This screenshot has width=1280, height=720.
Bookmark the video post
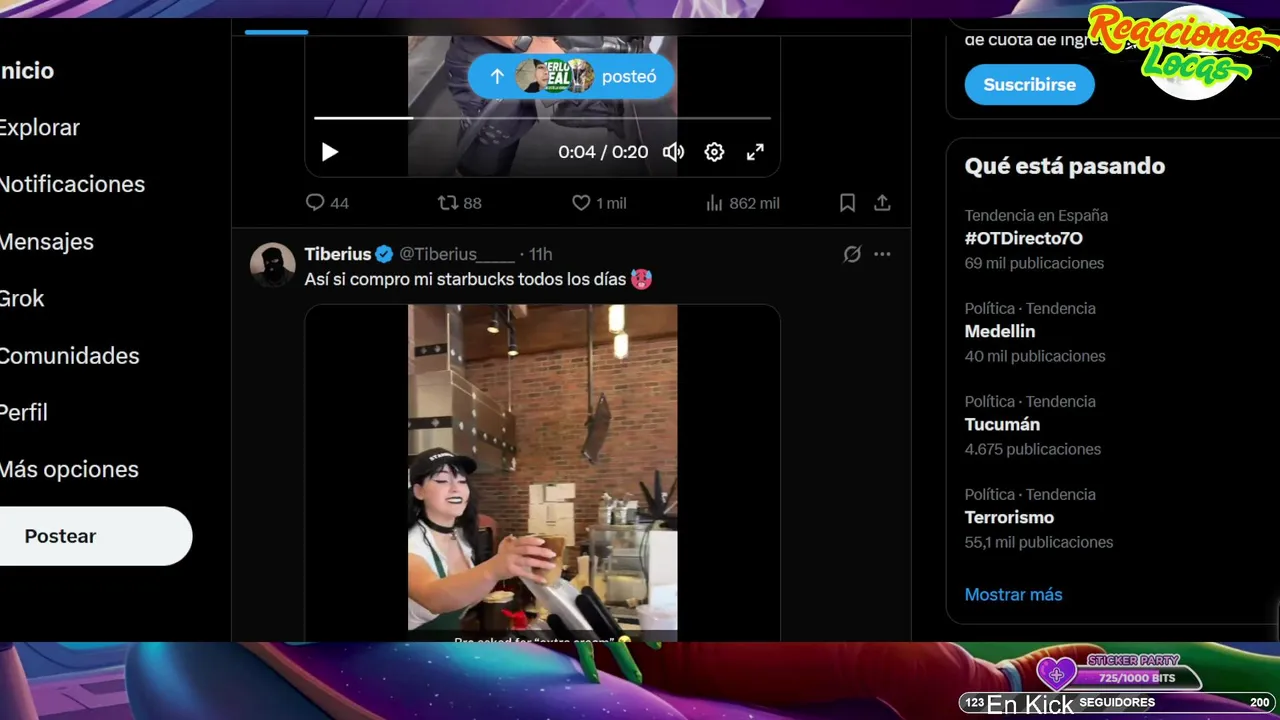tap(847, 203)
